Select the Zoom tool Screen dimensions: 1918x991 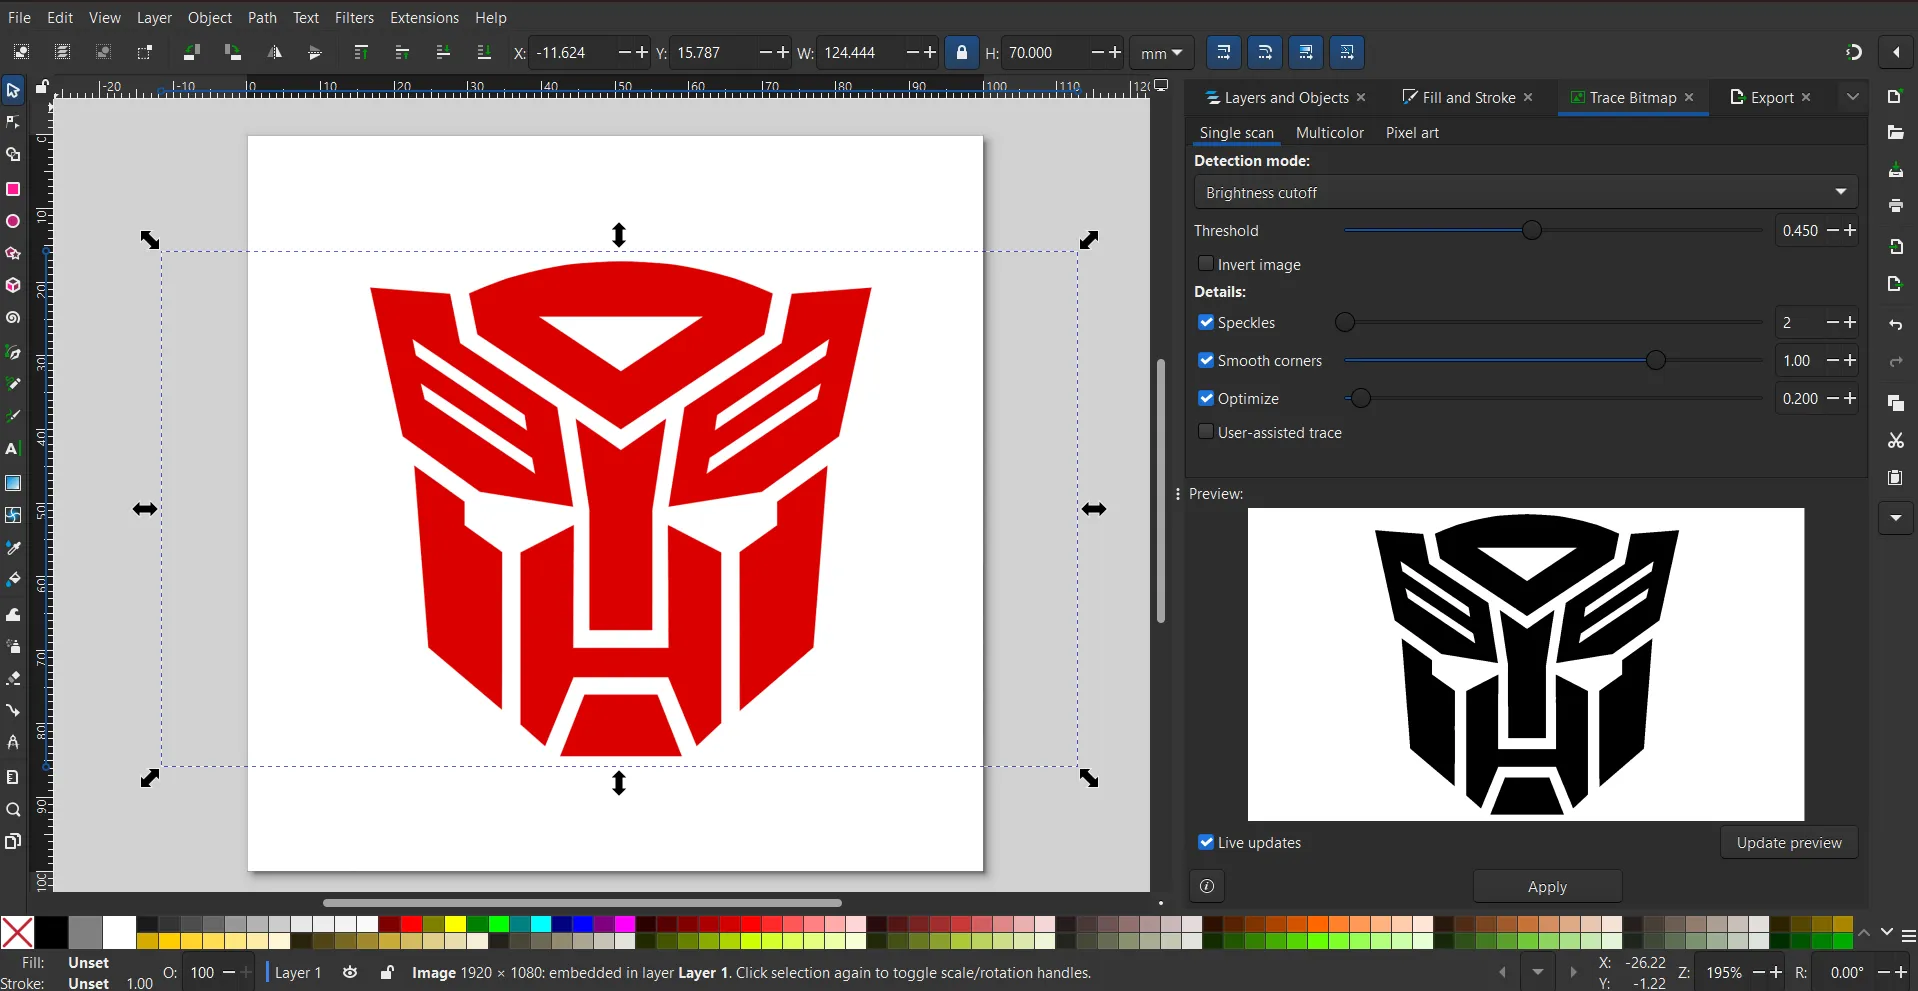coord(13,810)
